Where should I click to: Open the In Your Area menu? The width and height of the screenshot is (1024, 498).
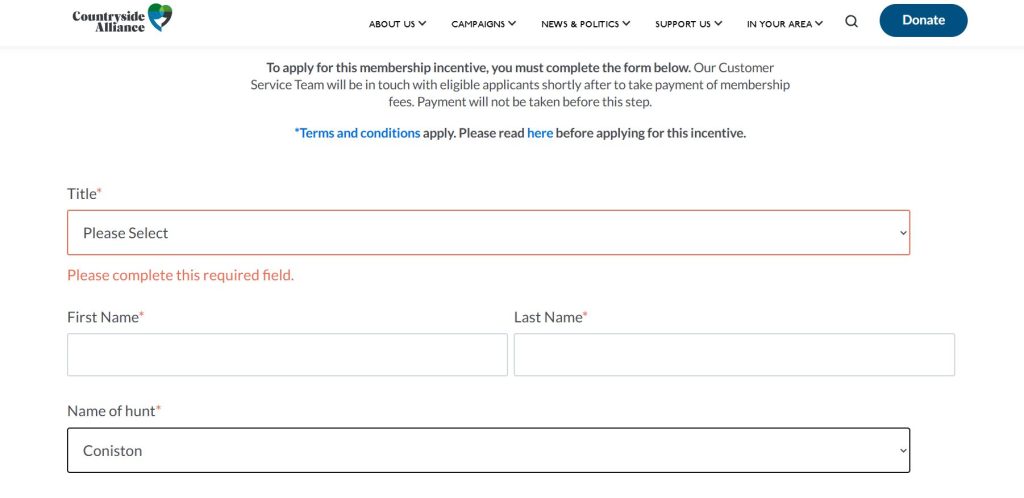(x=779, y=24)
